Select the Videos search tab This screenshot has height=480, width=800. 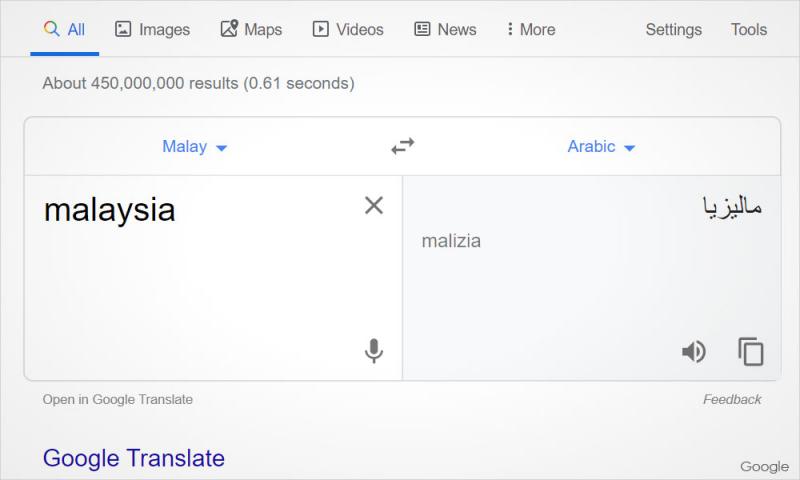[348, 29]
